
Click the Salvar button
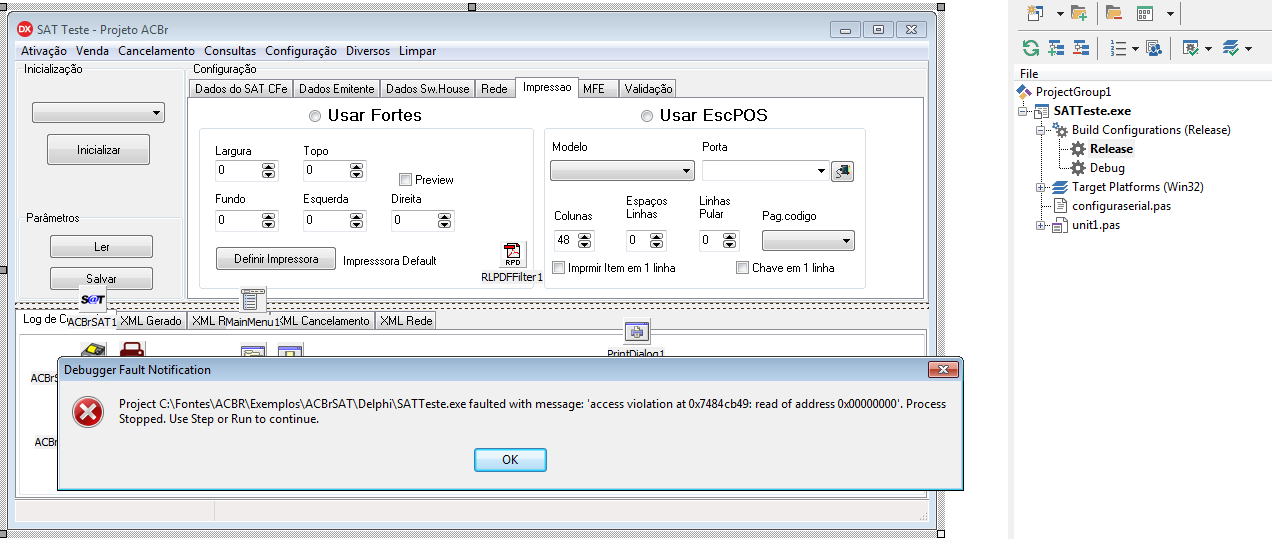[101, 279]
